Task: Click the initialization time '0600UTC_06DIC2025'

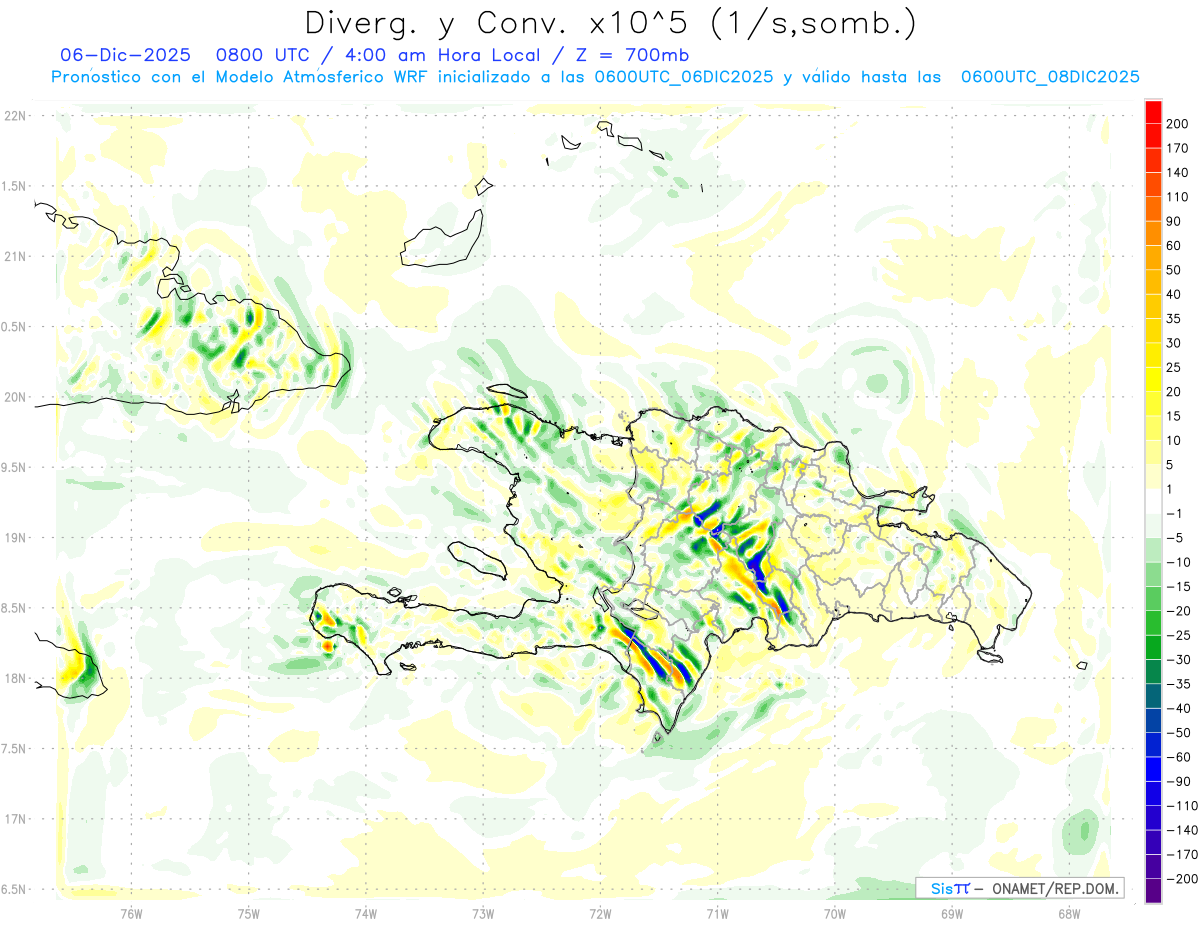Action: (684, 77)
